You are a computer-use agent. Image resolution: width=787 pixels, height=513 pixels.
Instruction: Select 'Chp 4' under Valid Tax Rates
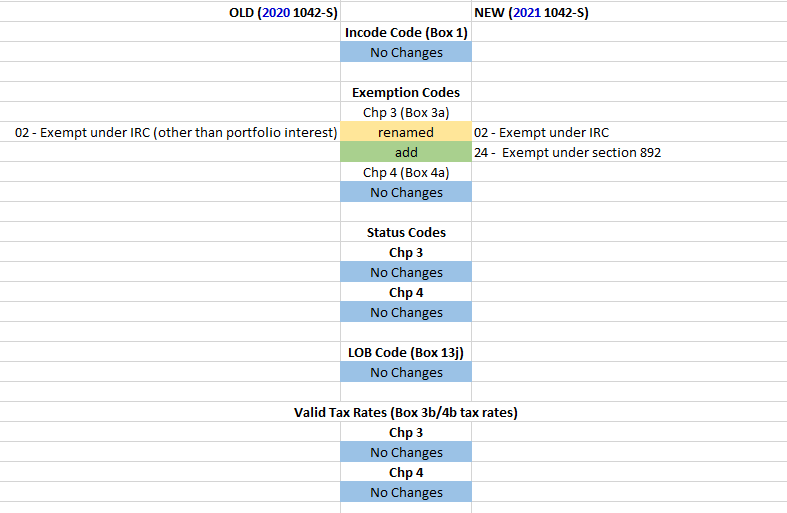[x=406, y=472]
